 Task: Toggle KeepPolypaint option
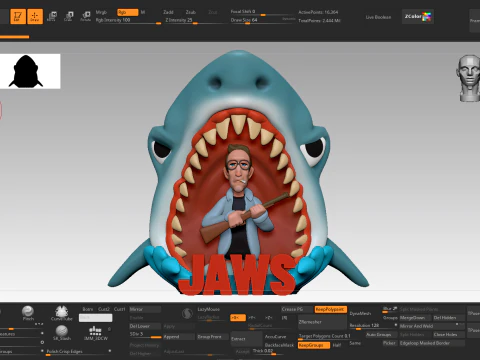click(331, 309)
